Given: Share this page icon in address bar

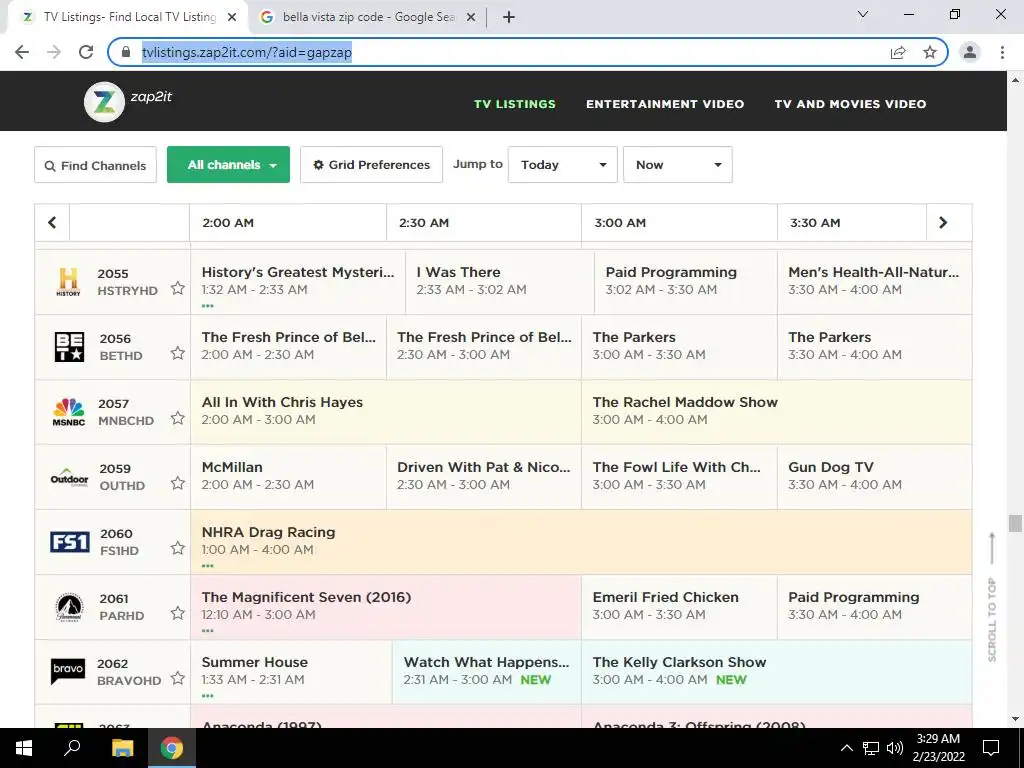Looking at the screenshot, I should [x=898, y=52].
